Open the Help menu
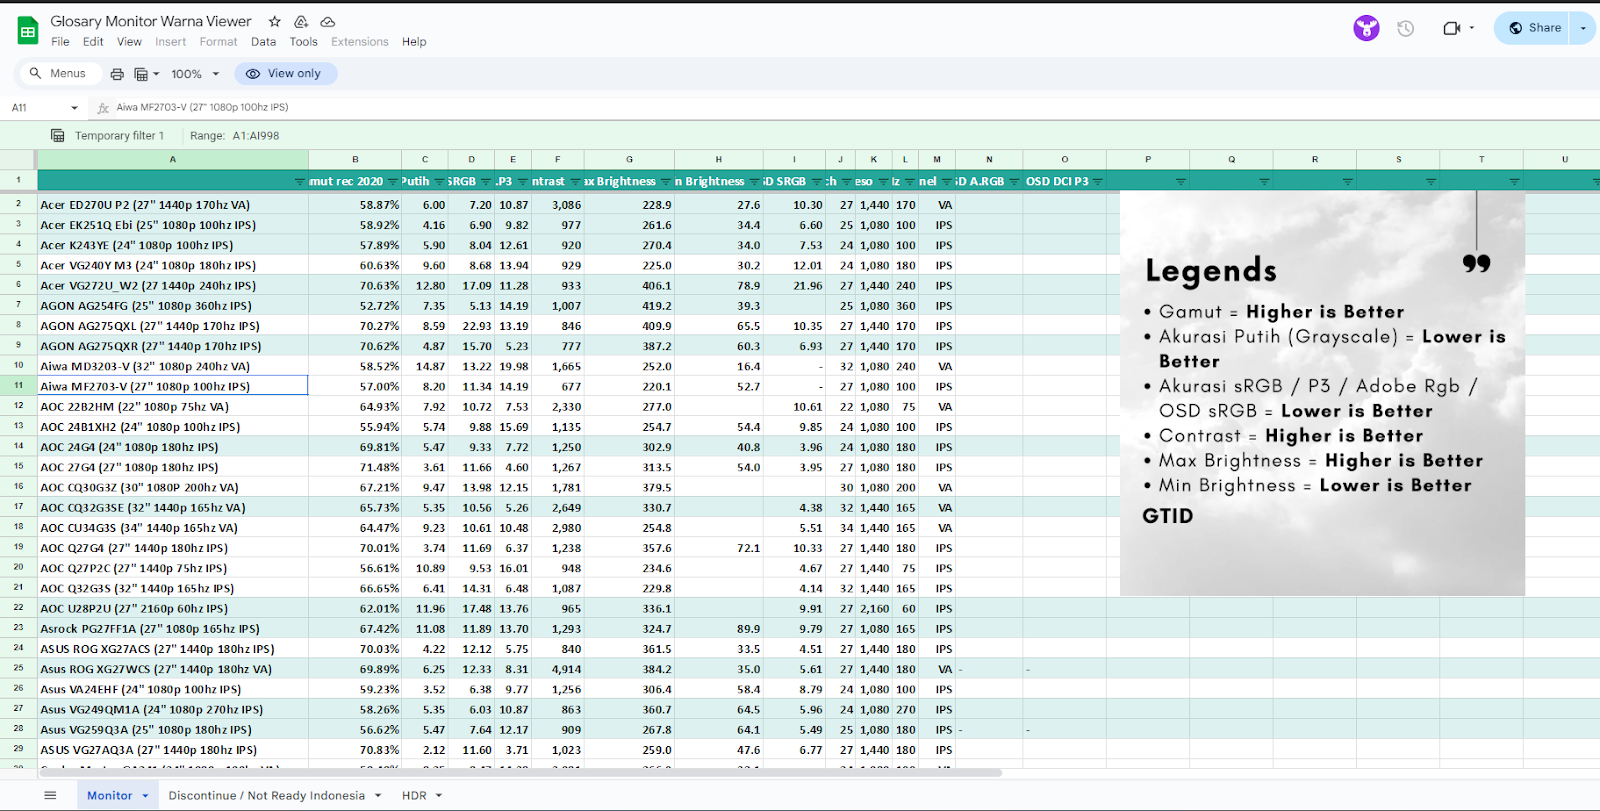1600x811 pixels. click(414, 42)
